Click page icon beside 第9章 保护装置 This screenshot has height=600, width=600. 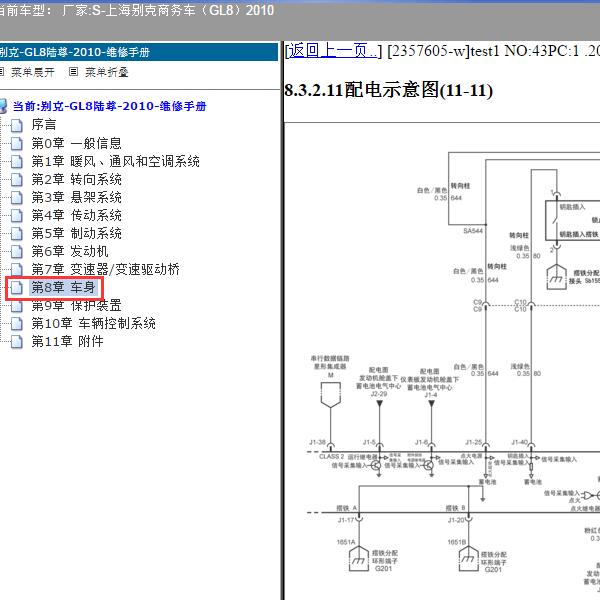coord(16,305)
